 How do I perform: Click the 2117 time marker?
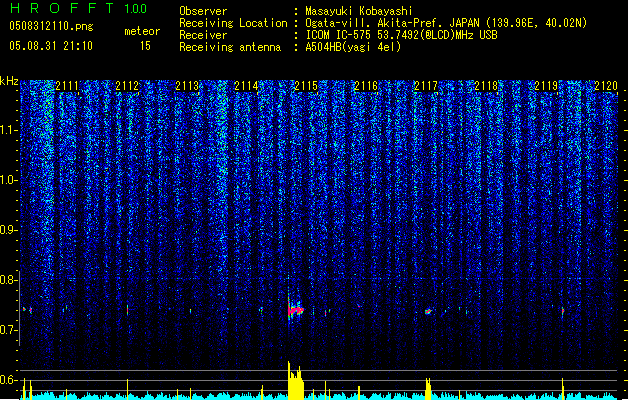426,86
